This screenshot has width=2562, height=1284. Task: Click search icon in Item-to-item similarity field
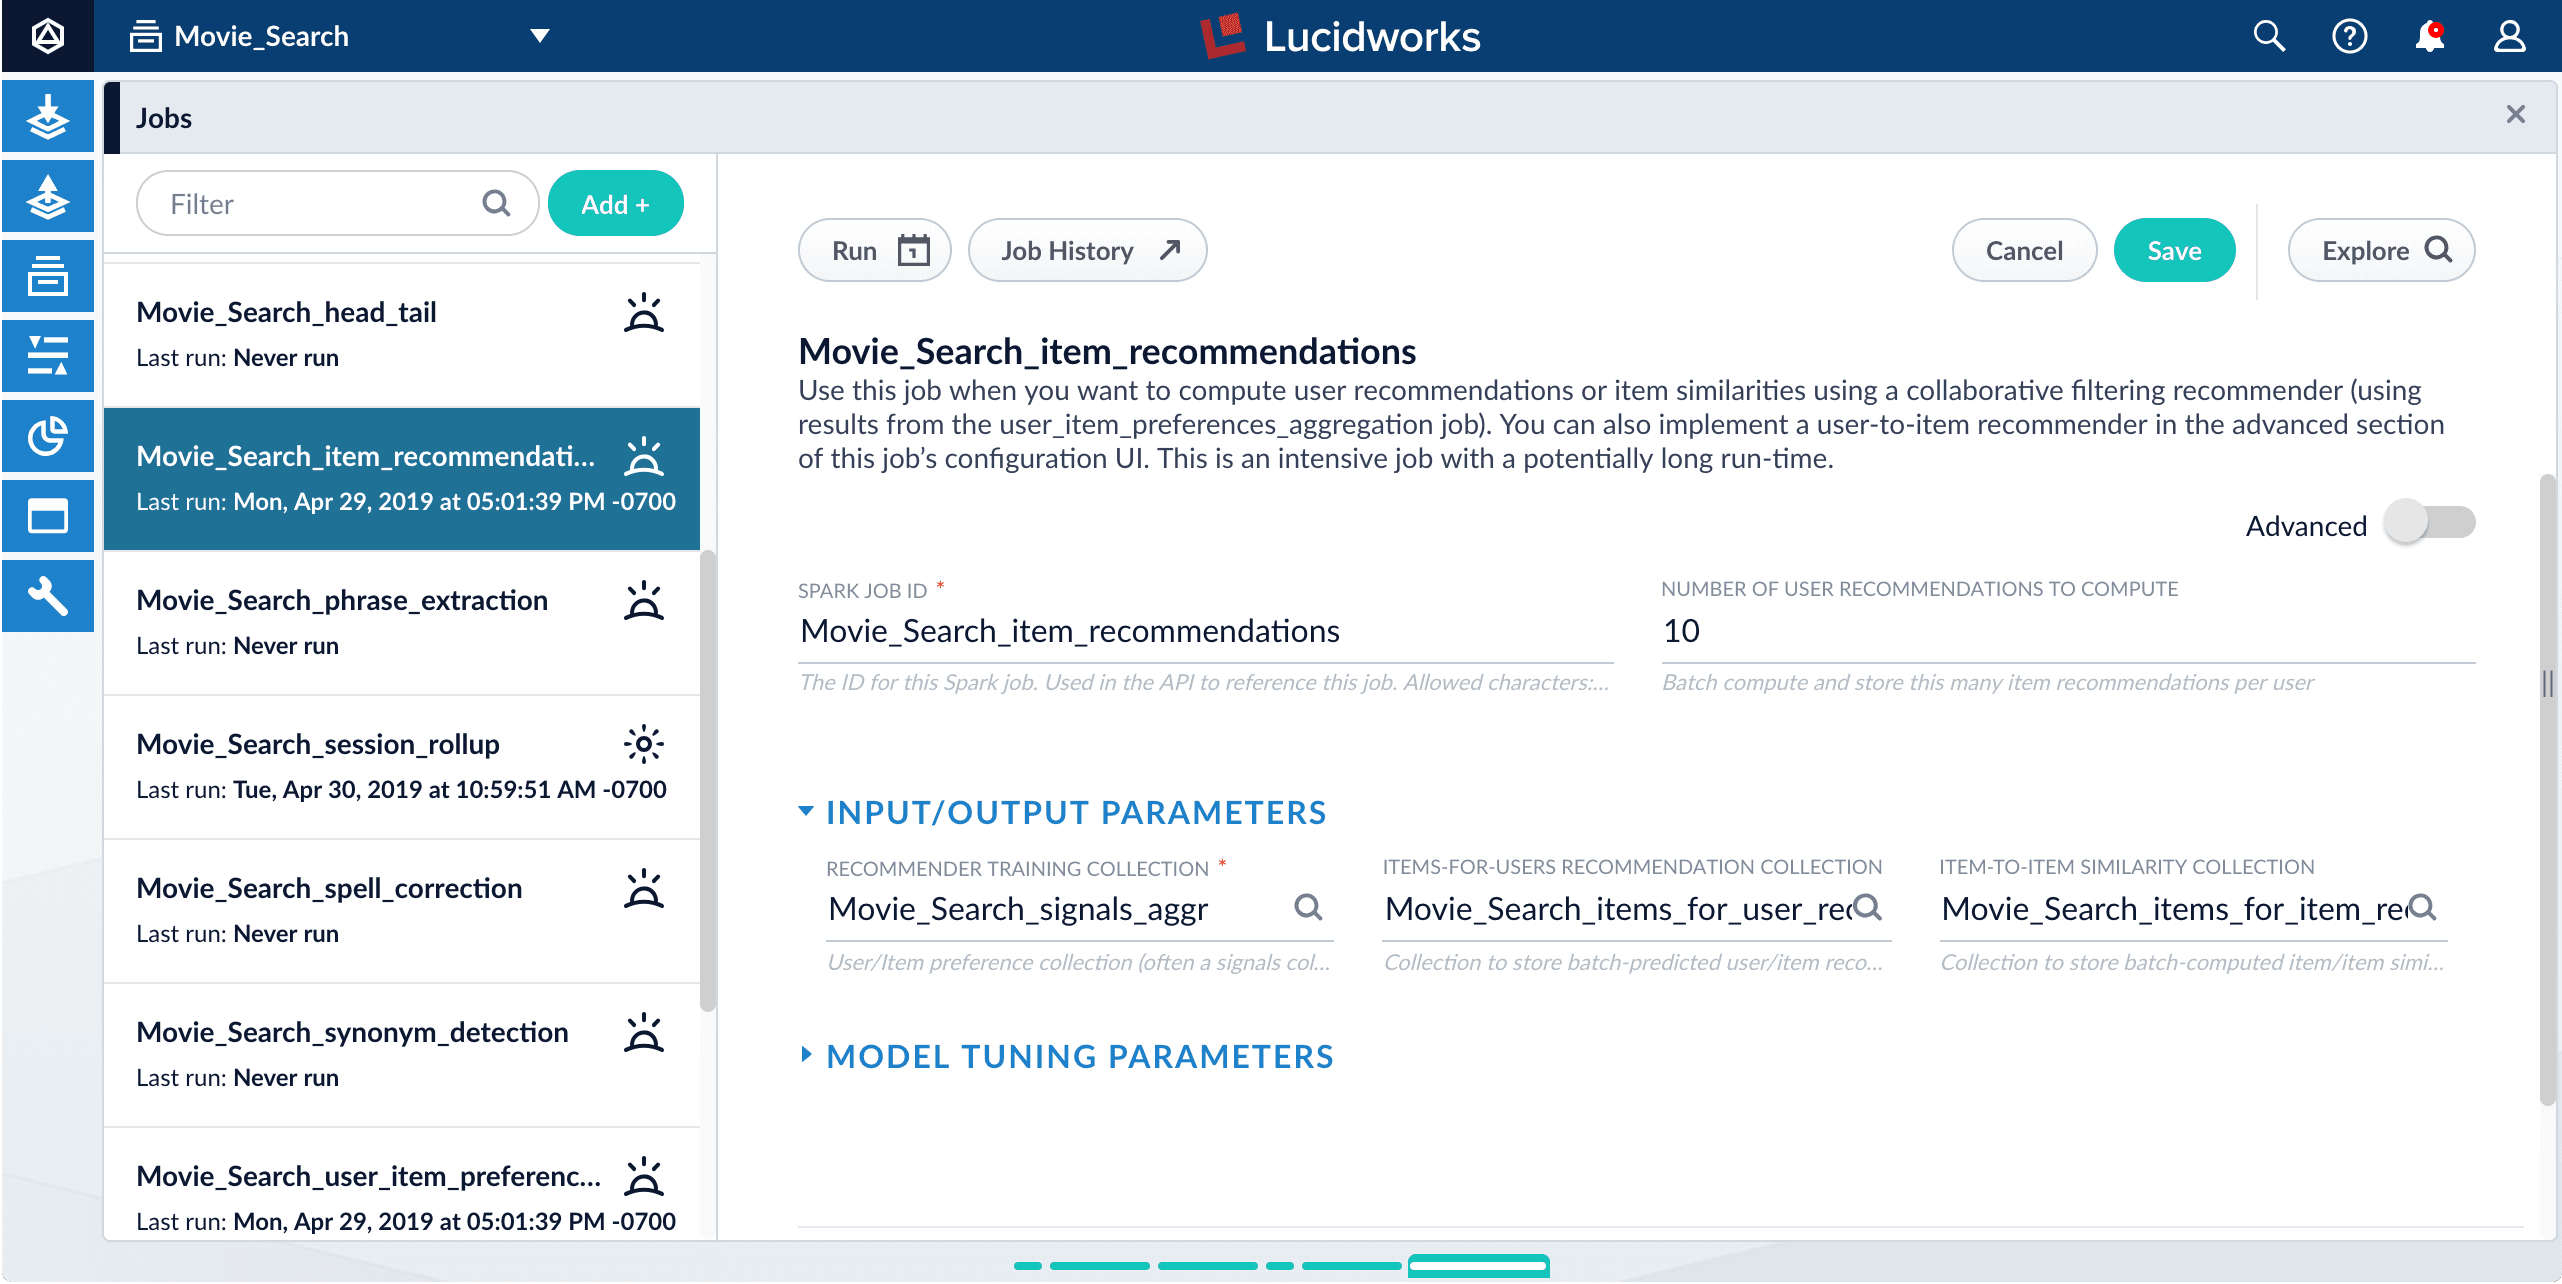coord(2422,908)
